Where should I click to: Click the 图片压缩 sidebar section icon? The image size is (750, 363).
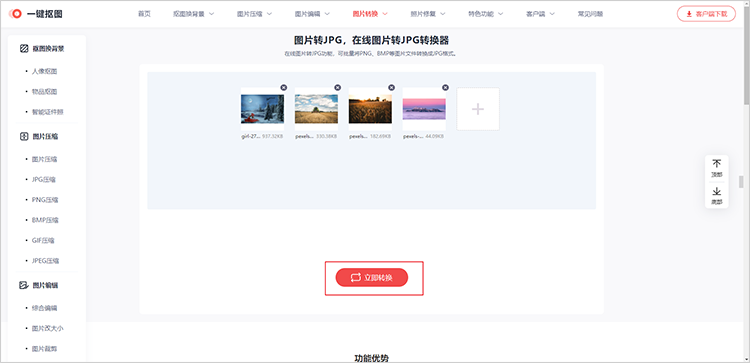[x=24, y=136]
